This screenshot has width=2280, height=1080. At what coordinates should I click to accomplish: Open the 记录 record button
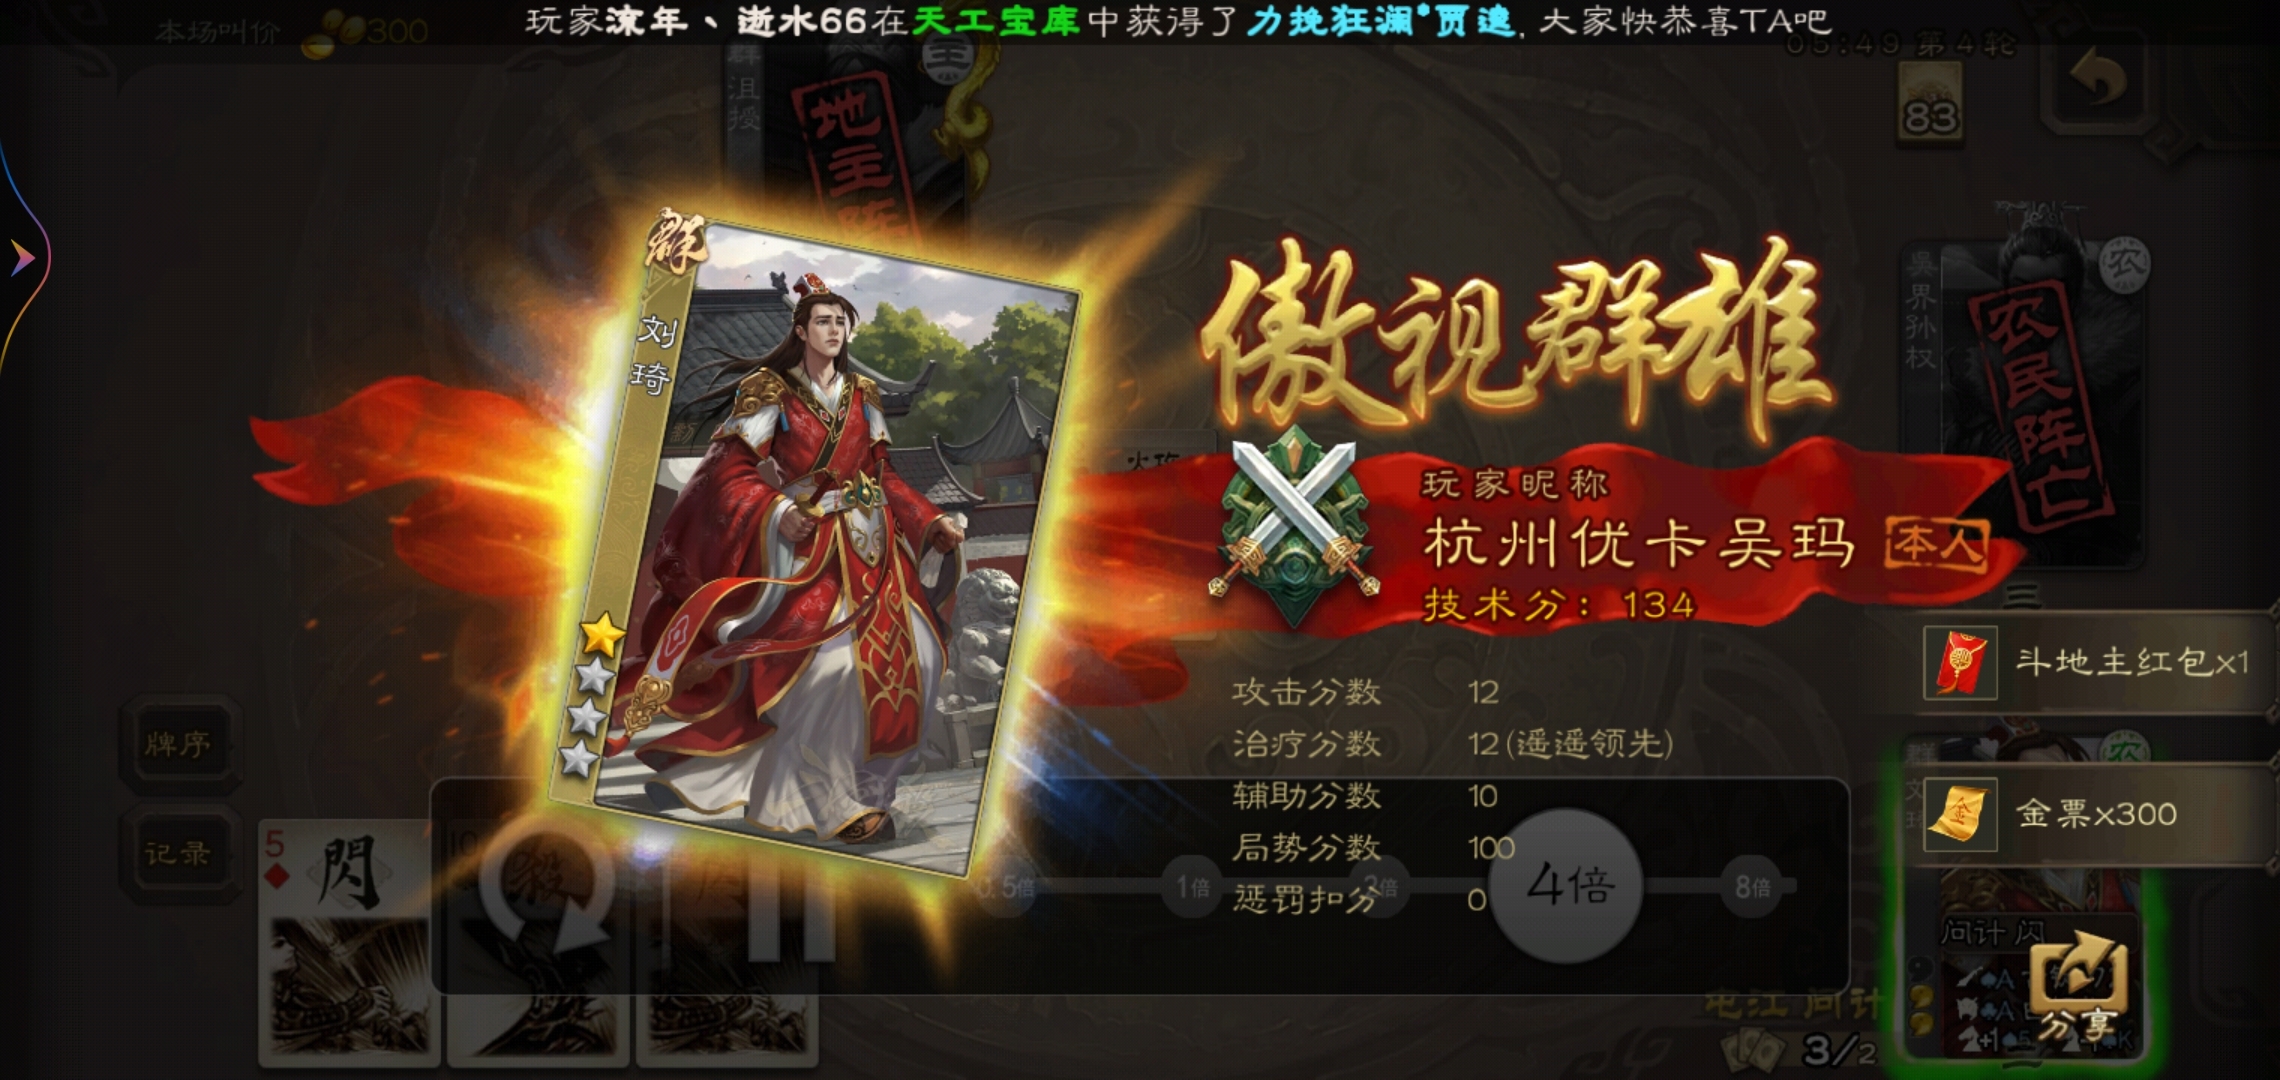[178, 853]
